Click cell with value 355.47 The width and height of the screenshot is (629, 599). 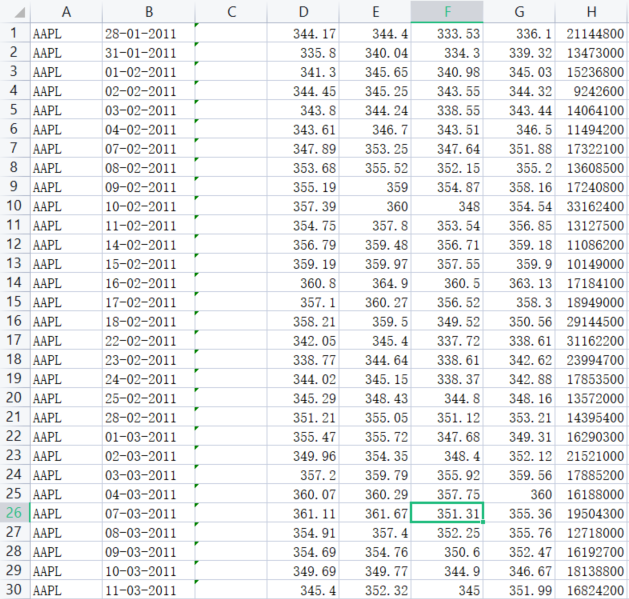coord(303,436)
